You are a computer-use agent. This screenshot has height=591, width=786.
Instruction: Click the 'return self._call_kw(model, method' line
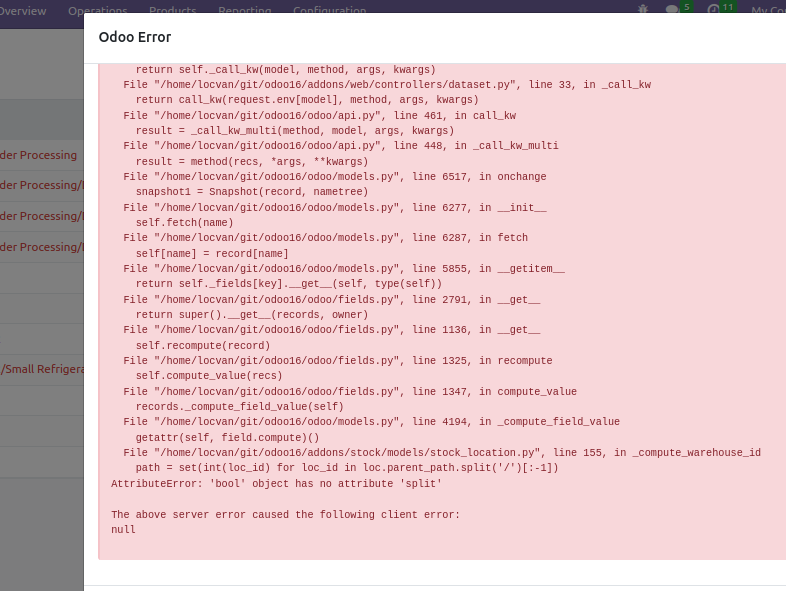pos(286,70)
